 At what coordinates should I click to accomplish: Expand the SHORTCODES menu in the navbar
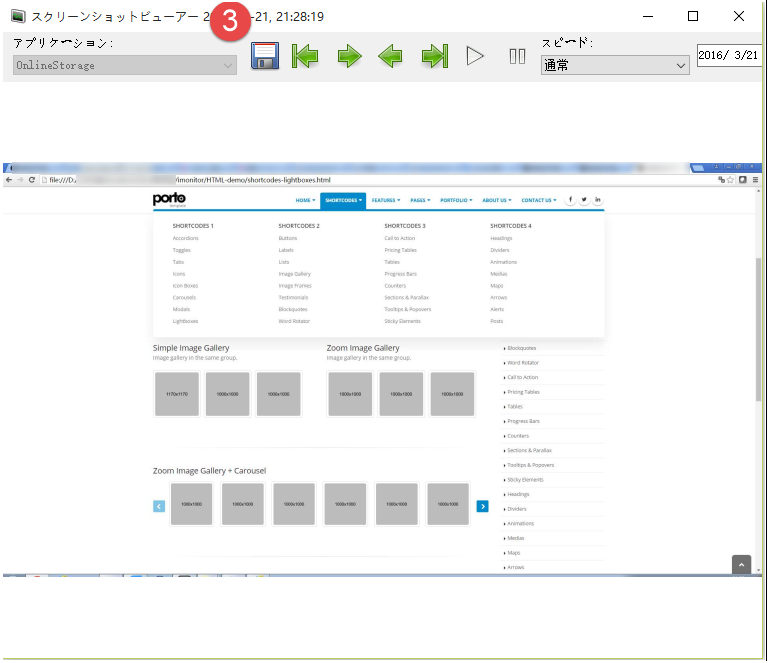tap(342, 200)
